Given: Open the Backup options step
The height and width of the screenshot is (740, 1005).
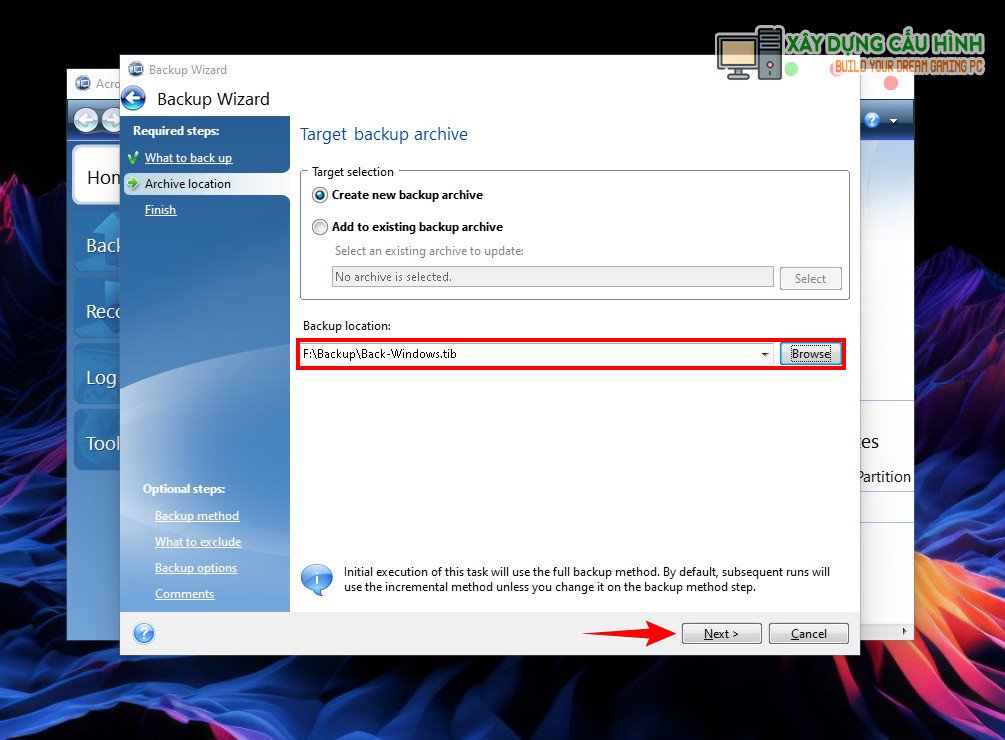Looking at the screenshot, I should coord(196,568).
